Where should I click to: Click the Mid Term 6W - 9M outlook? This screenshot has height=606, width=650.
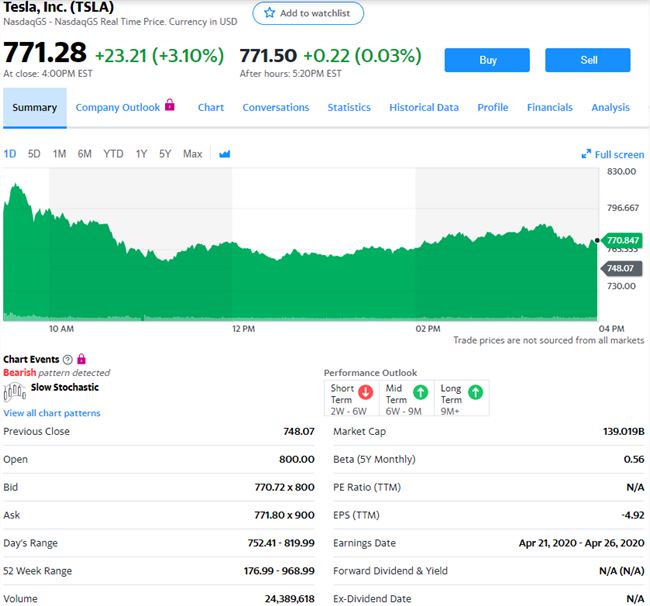pyautogui.click(x=407, y=399)
